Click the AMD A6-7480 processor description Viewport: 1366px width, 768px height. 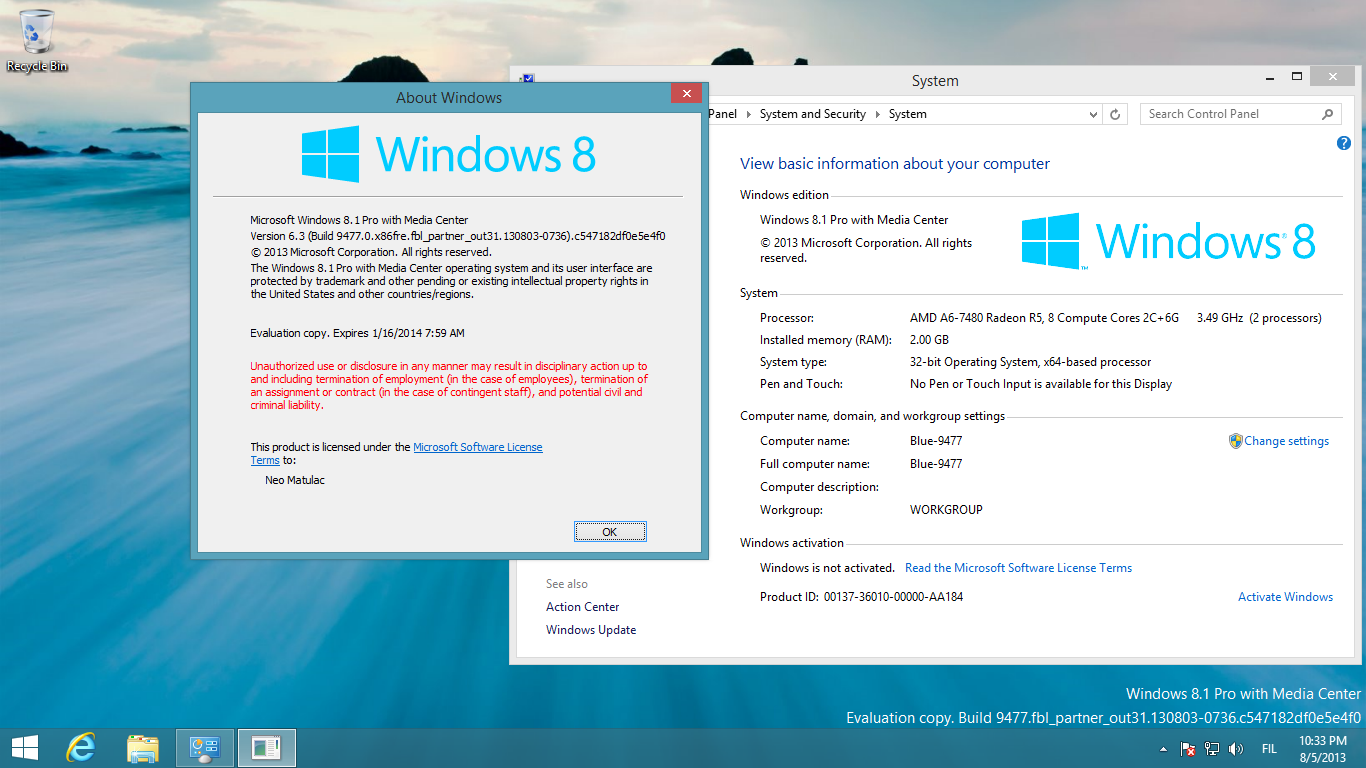pos(1045,318)
